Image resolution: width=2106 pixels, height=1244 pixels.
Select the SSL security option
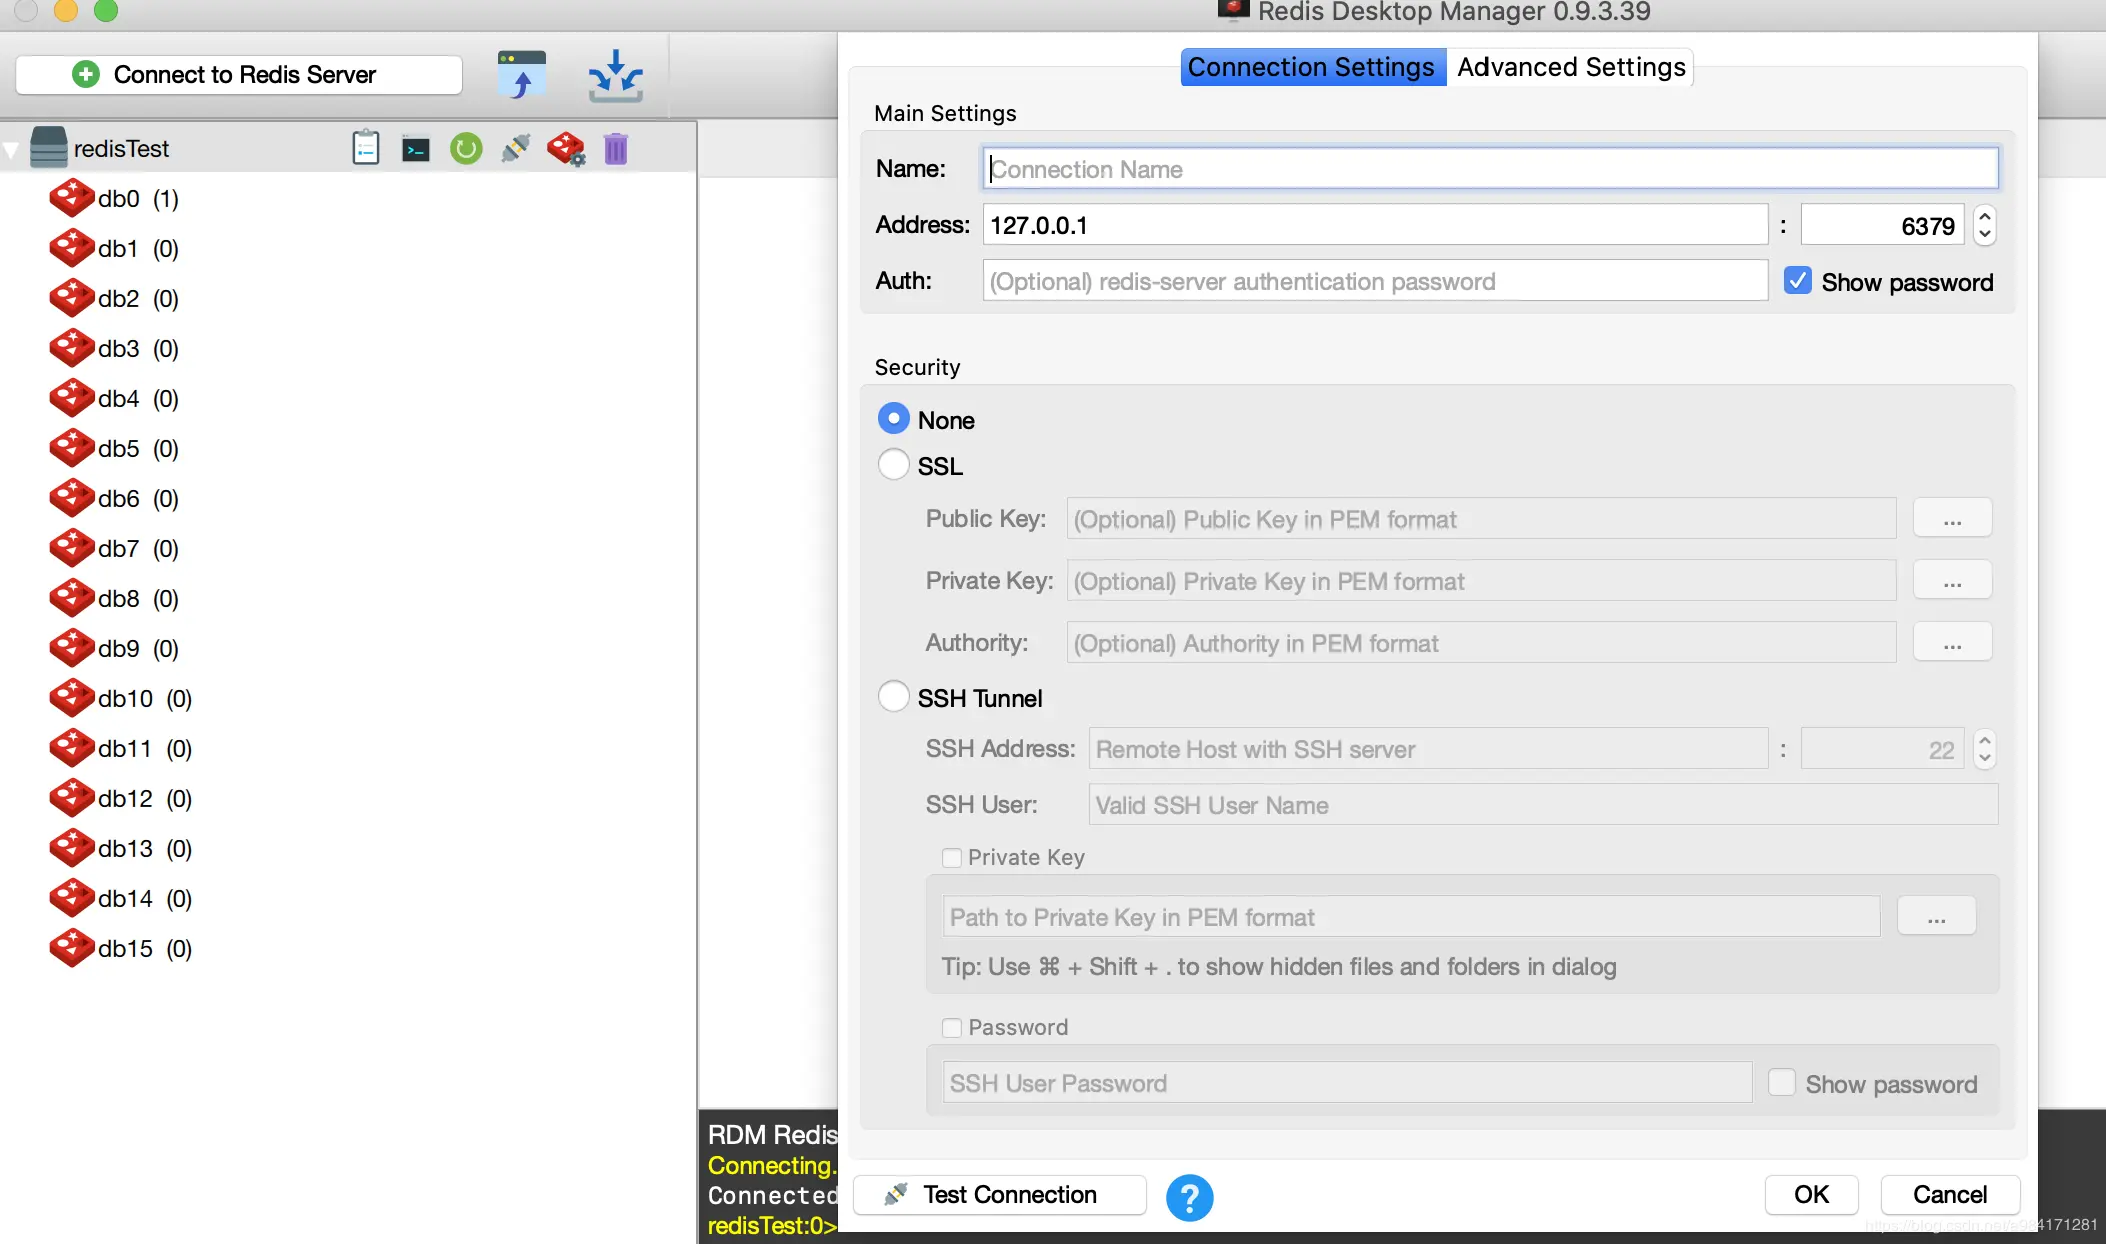893,465
